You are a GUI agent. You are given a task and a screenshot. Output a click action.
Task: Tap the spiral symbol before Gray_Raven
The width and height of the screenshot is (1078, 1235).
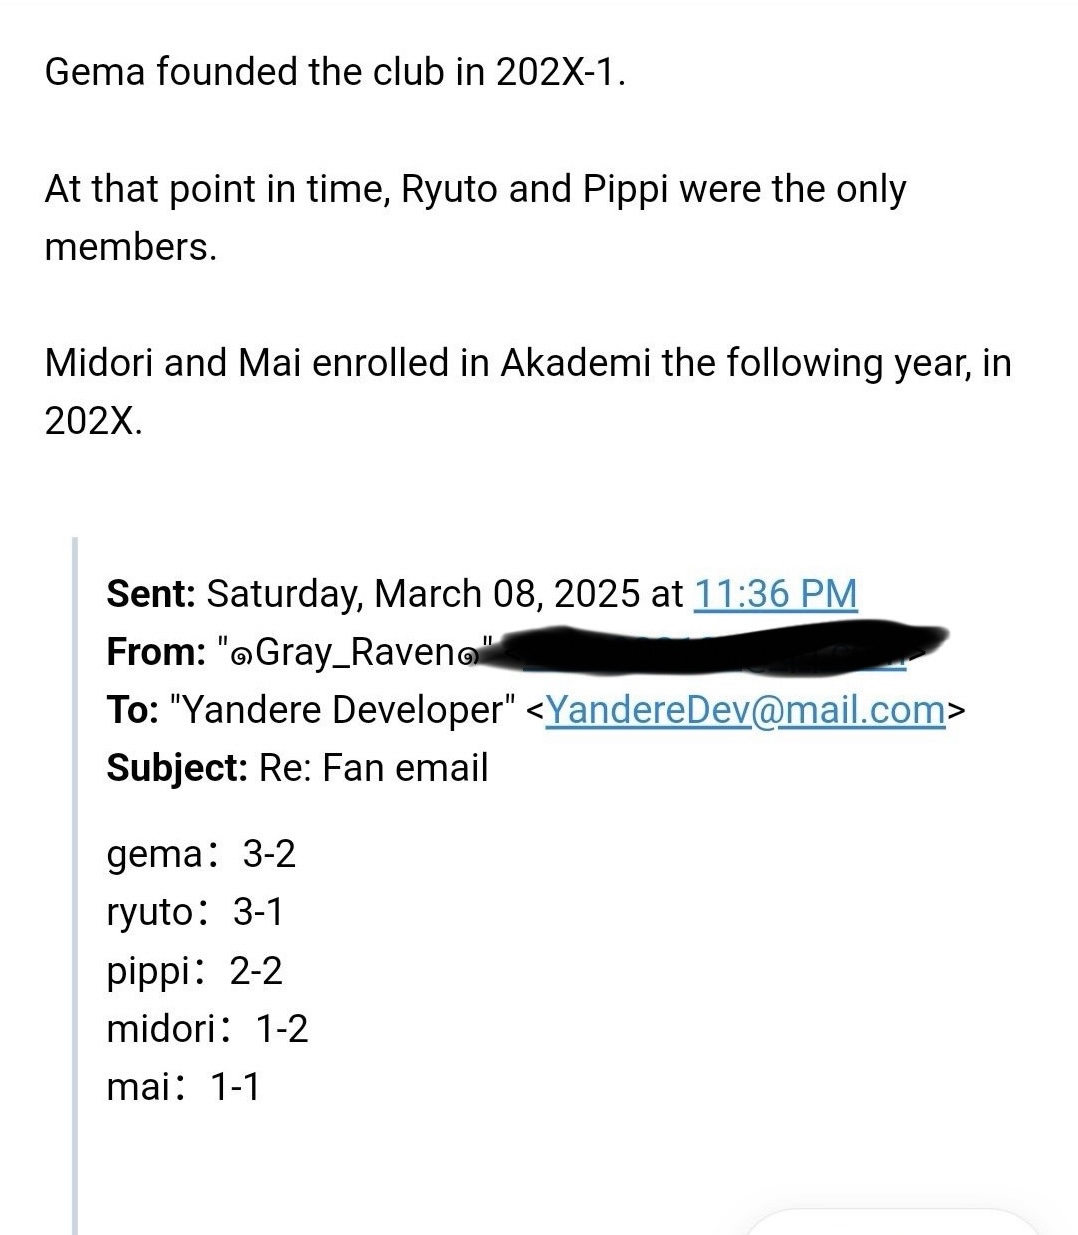241,655
